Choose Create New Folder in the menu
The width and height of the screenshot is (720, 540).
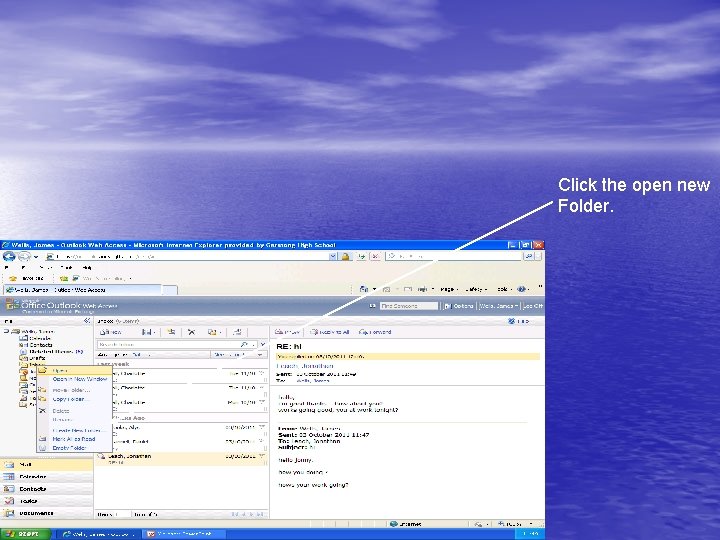tap(74, 431)
